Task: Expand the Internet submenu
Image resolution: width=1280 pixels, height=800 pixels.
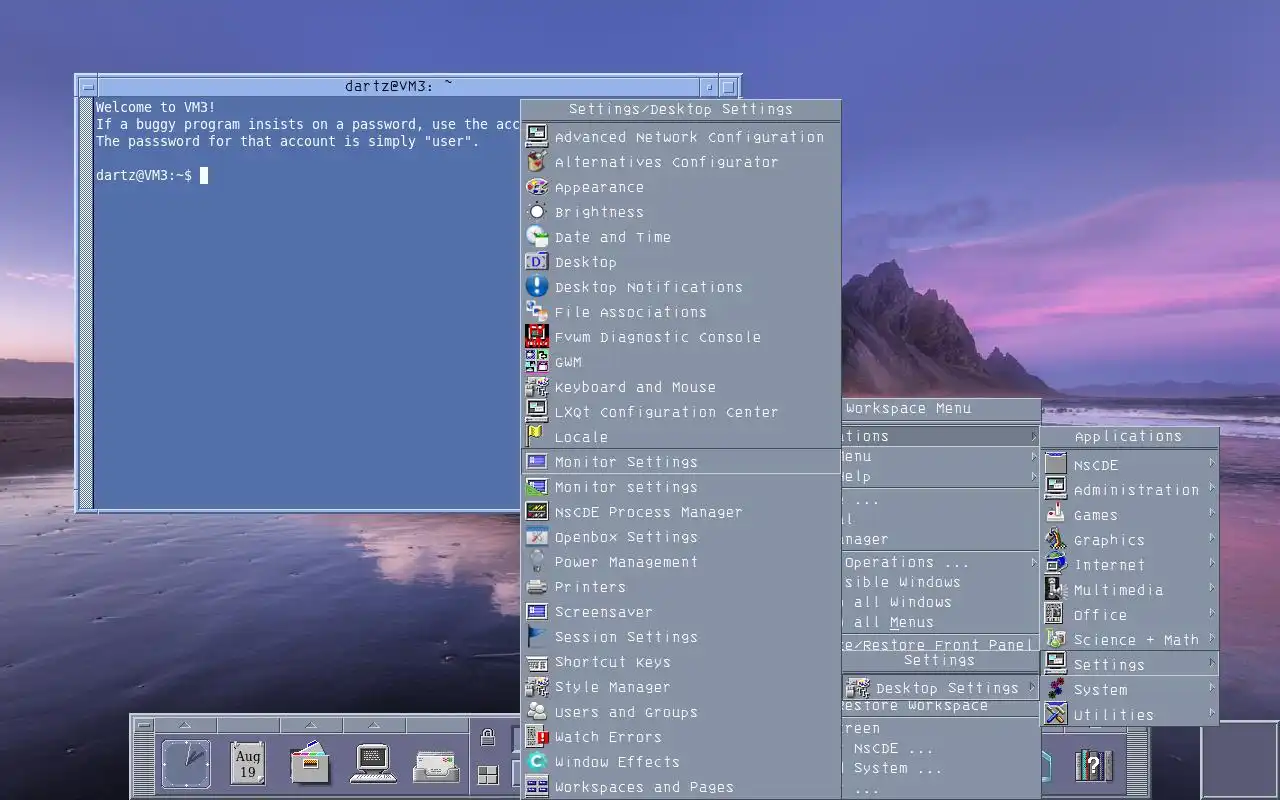Action: [1130, 565]
